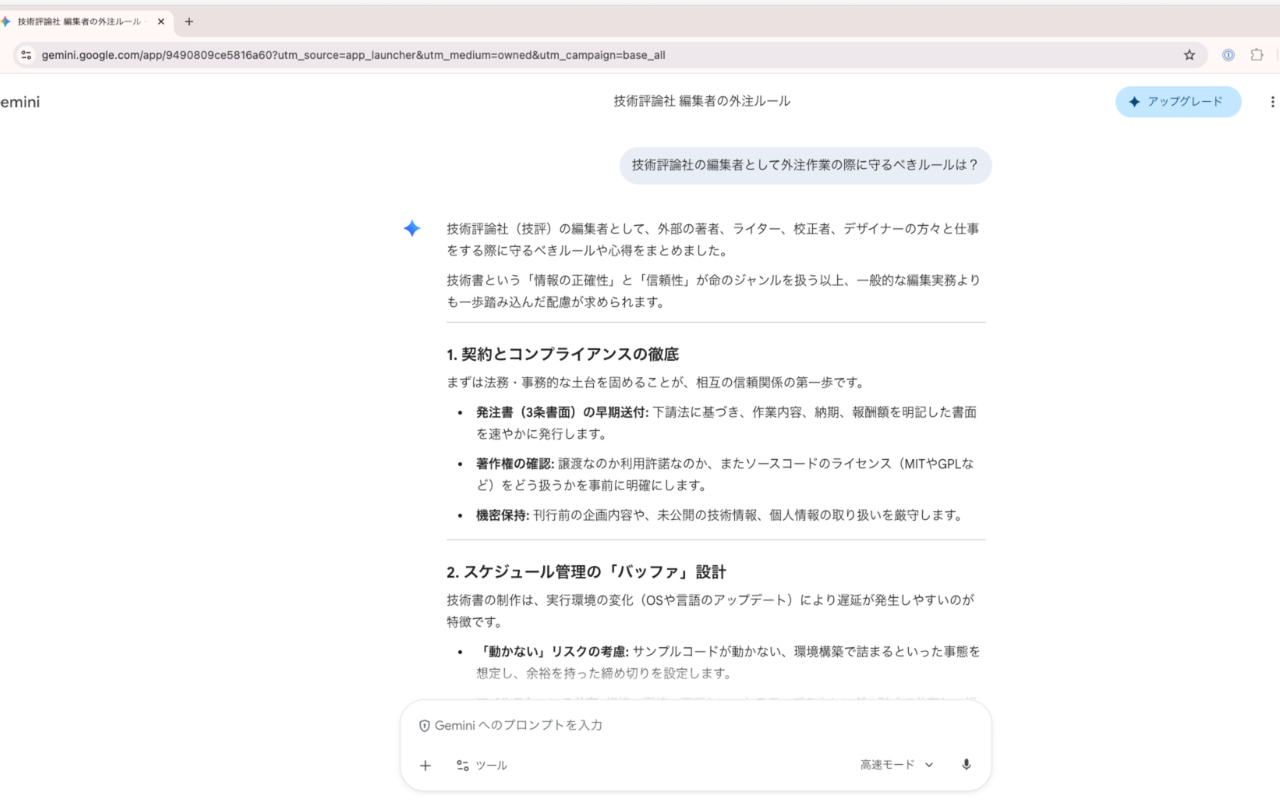The image size is (1280, 800).
Task: Click sentence 技術書の制作は、実行環境の変化
Action: (x=710, y=610)
